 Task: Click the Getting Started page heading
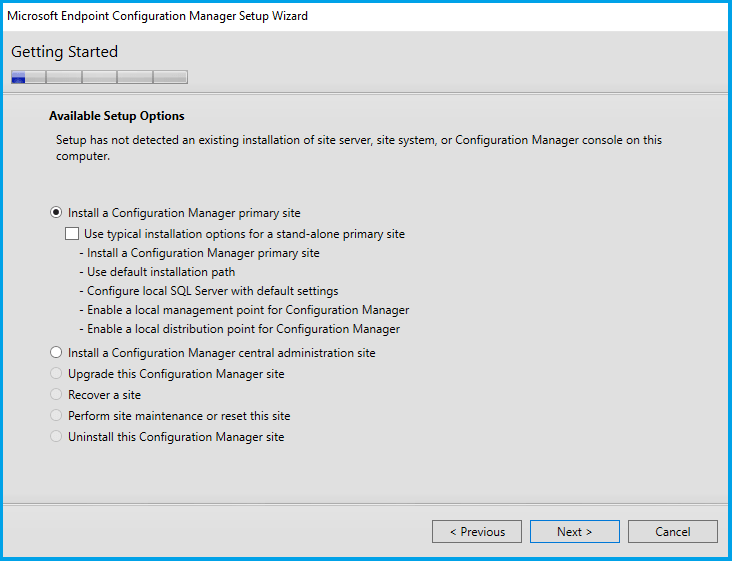(64, 52)
